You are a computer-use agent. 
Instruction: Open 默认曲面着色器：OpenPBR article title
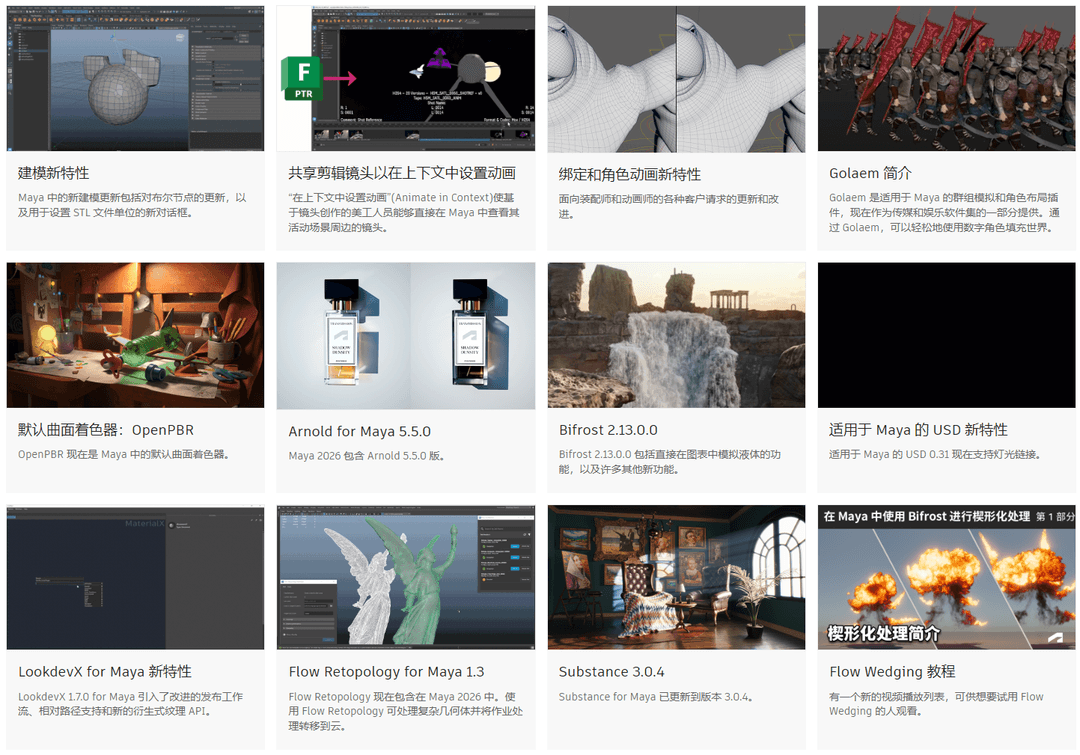pyautogui.click(x=106, y=430)
